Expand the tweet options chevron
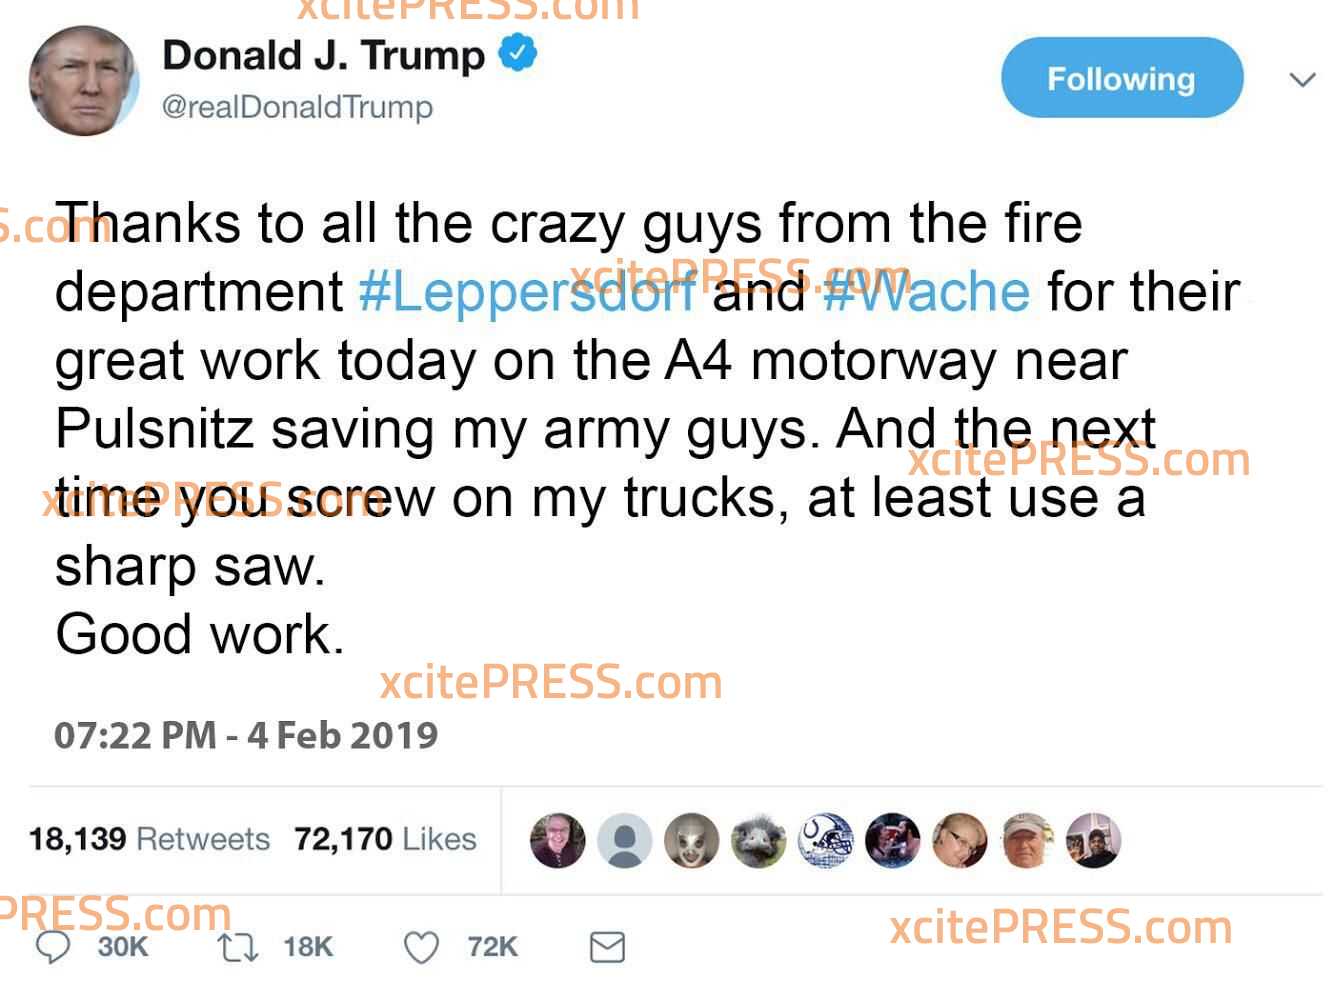Image resolution: width=1334 pixels, height=1000 pixels. 1302,79
